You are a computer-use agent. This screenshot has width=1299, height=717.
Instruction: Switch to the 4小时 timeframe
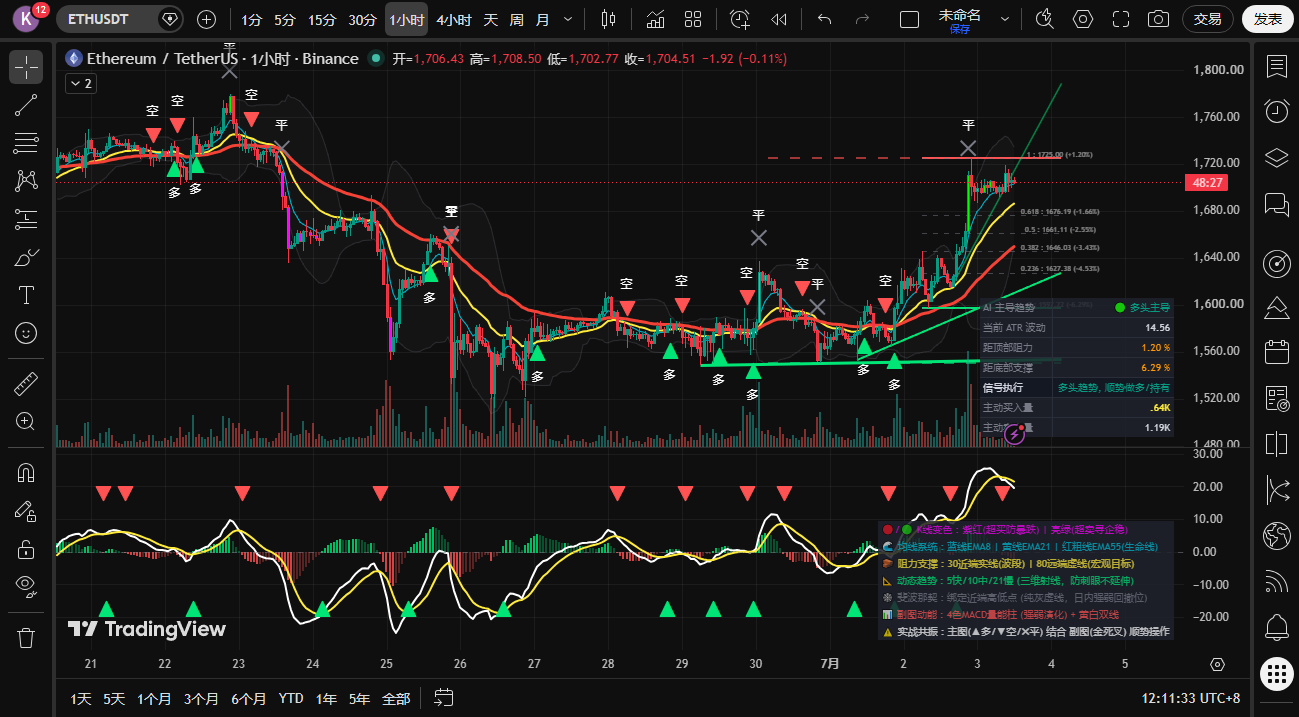(454, 19)
